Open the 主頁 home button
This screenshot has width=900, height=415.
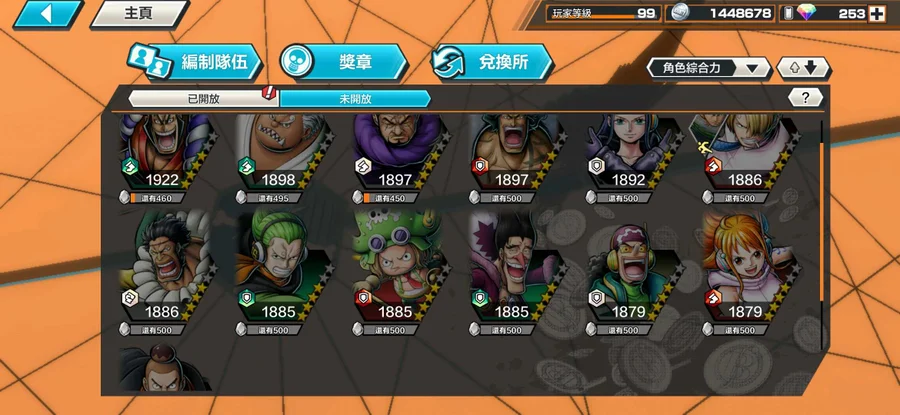pyautogui.click(x=139, y=13)
